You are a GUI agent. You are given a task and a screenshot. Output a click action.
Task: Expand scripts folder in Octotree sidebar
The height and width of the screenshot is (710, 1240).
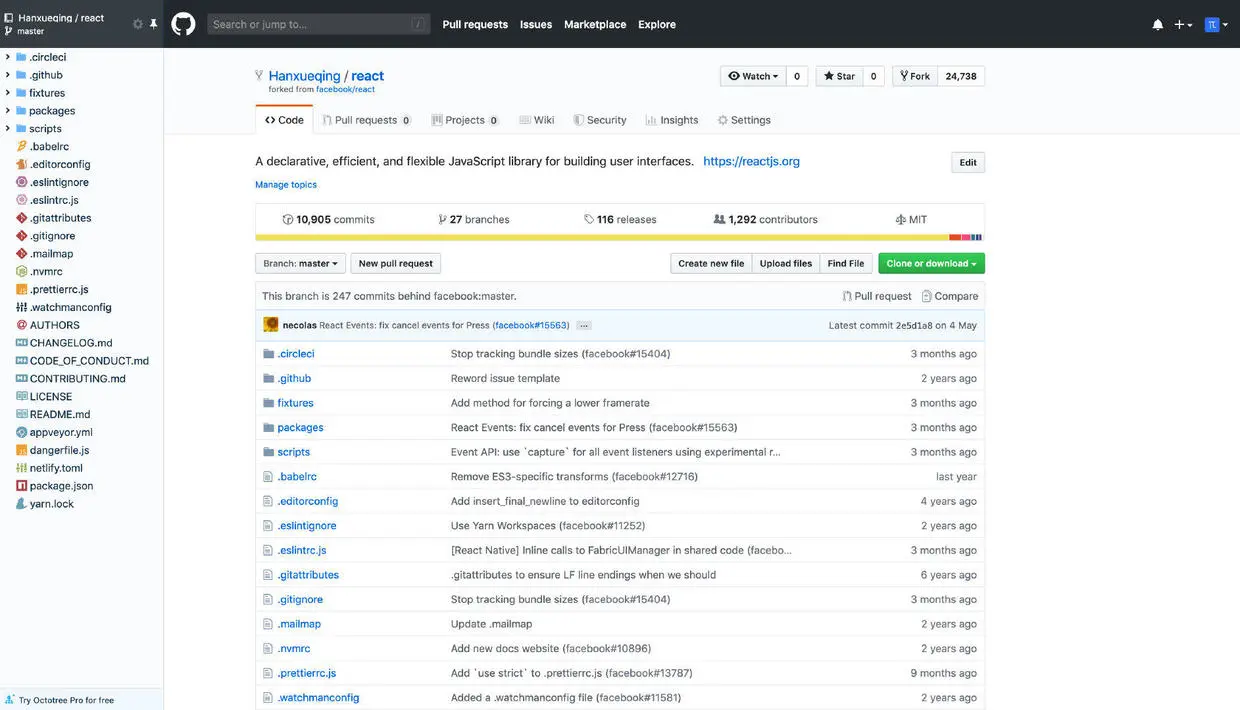pyautogui.click(x=8, y=129)
